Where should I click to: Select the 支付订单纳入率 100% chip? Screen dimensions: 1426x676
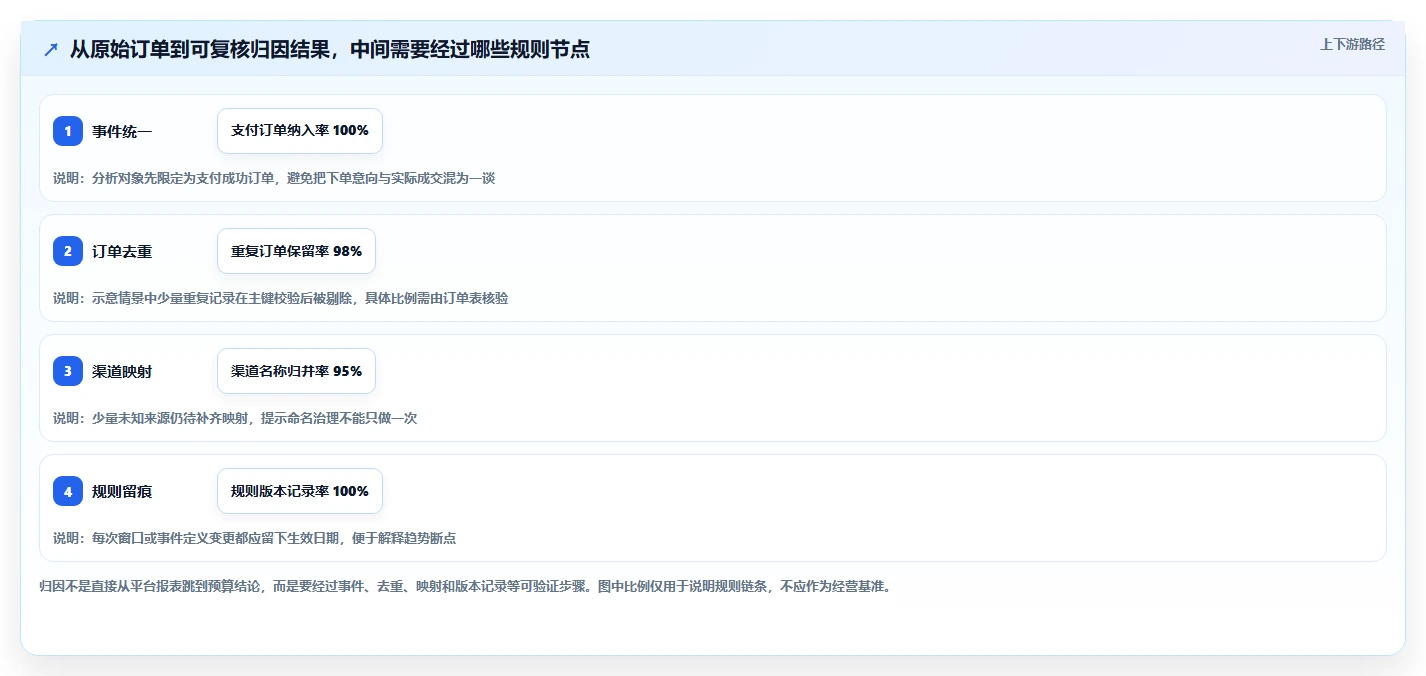click(x=300, y=131)
